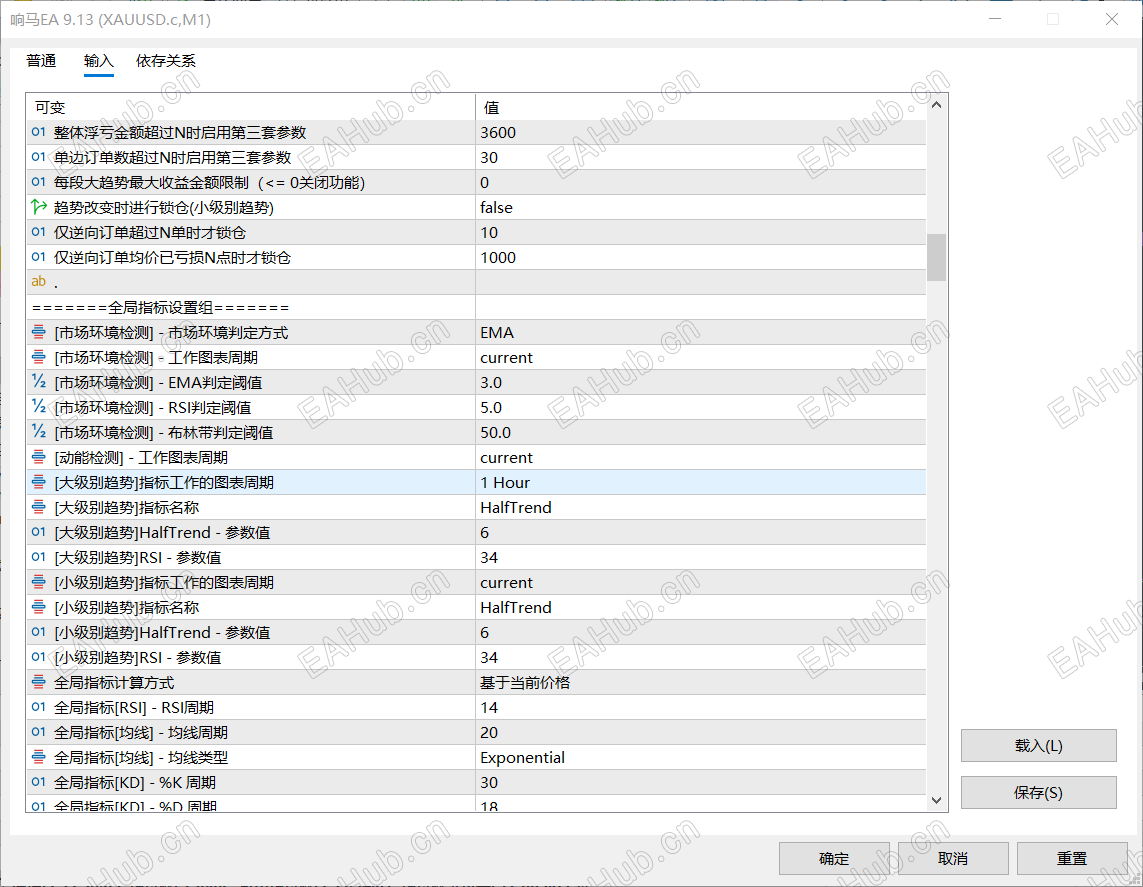This screenshot has height=887, width=1143.
Task: Click integer icon of 全局指标[RSI] RSI周期 row
Action: pyautogui.click(x=39, y=707)
